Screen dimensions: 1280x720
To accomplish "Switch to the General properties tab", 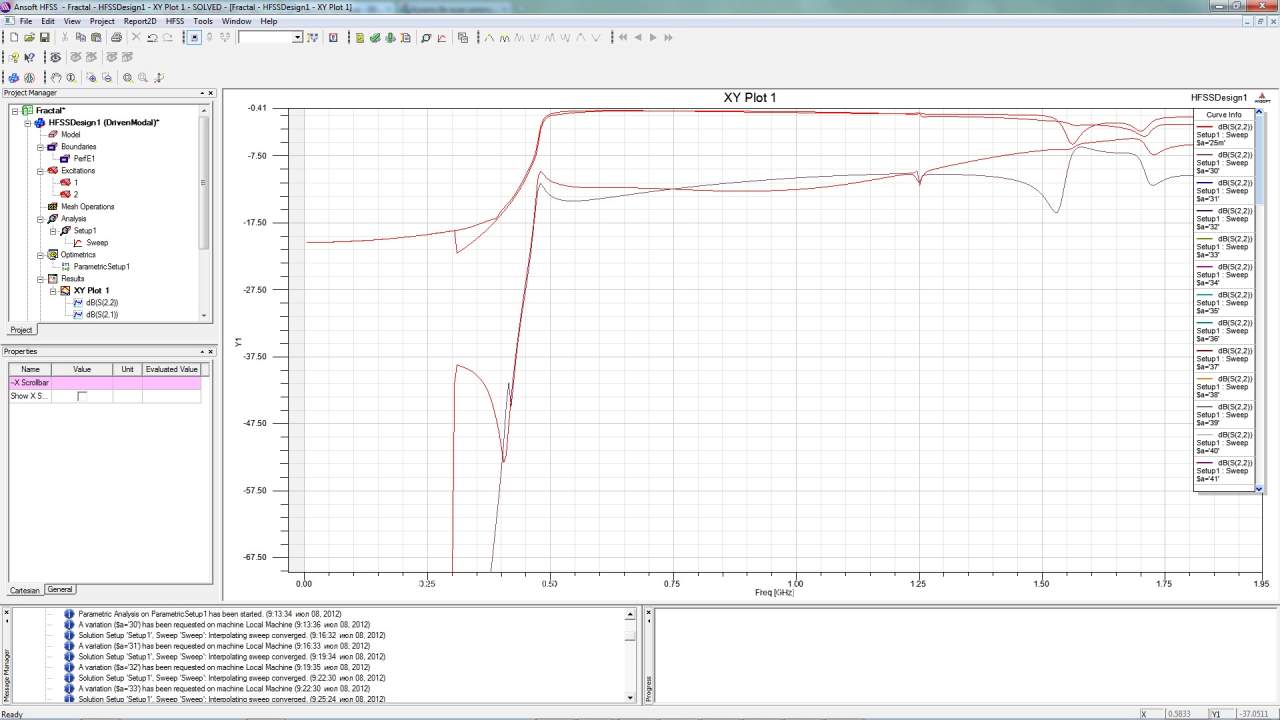I will 60,590.
